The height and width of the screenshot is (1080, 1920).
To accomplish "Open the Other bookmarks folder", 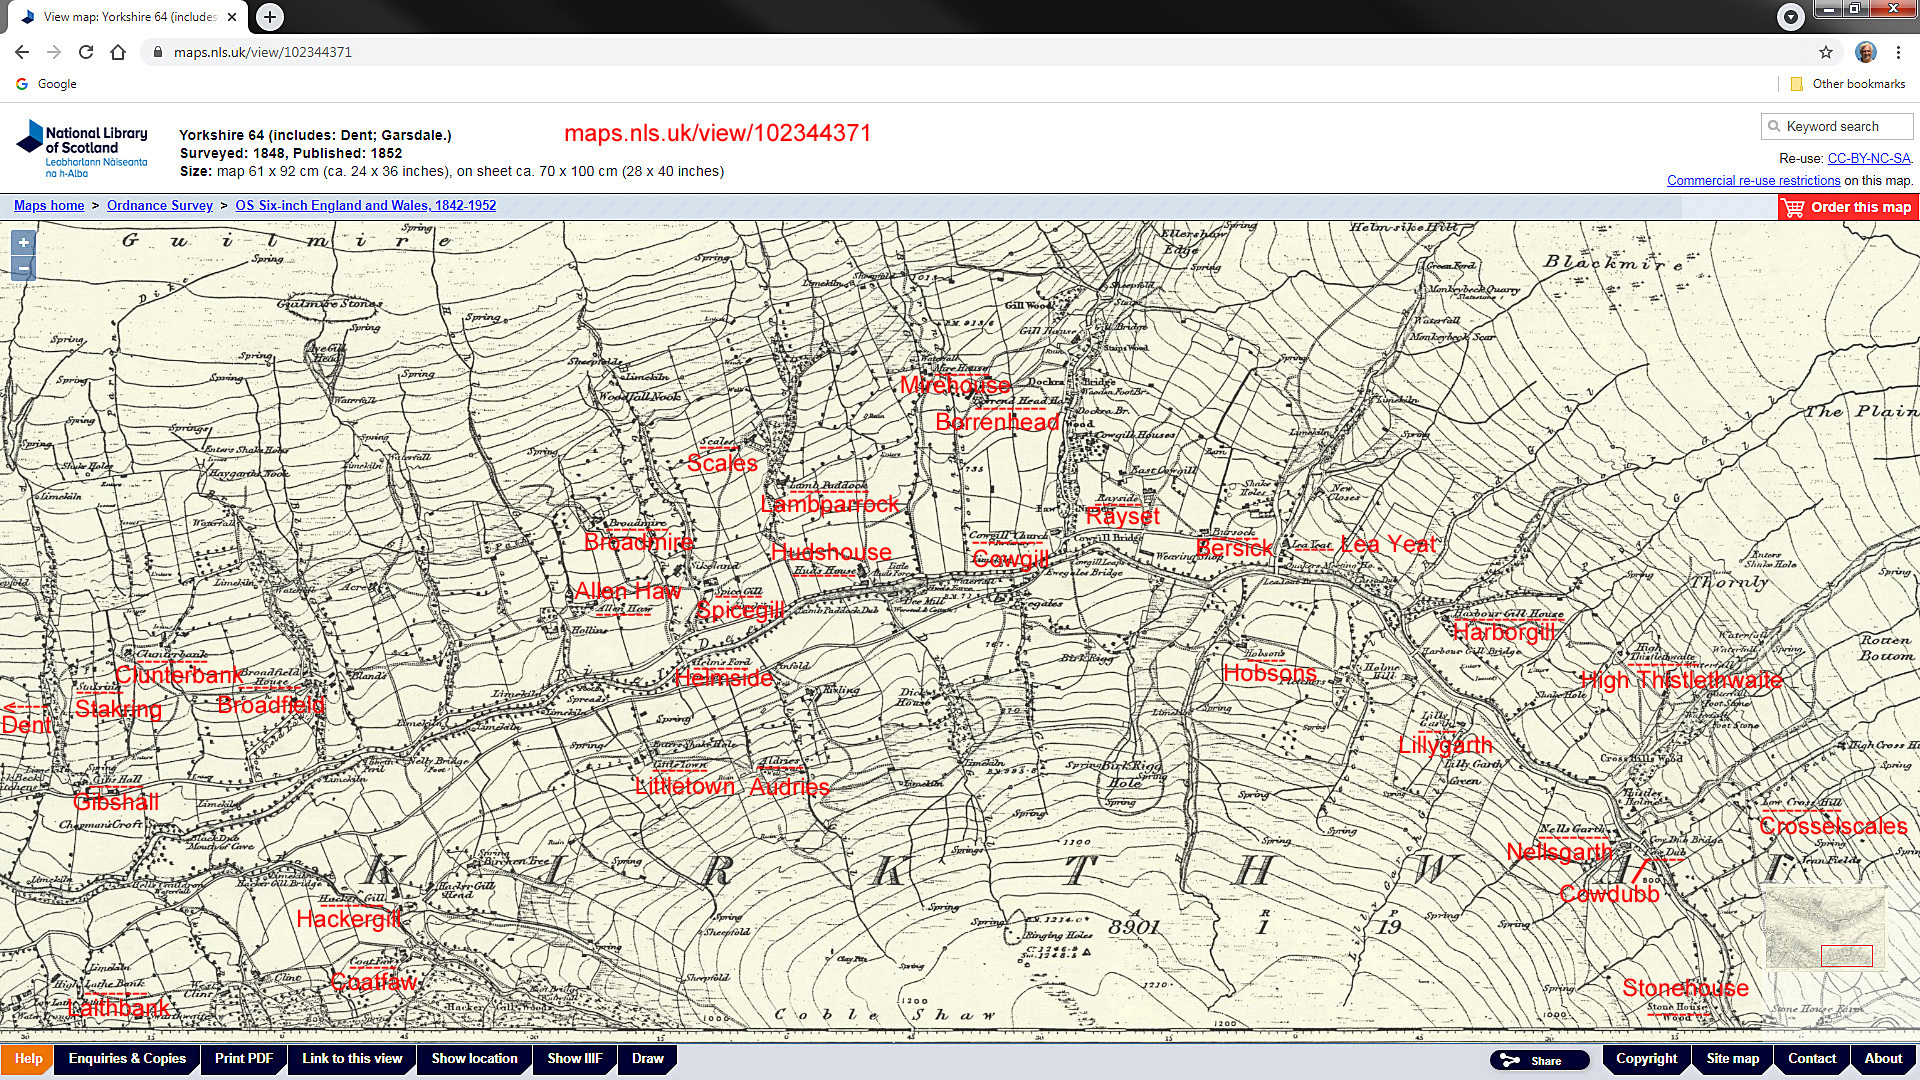I will pos(1848,84).
